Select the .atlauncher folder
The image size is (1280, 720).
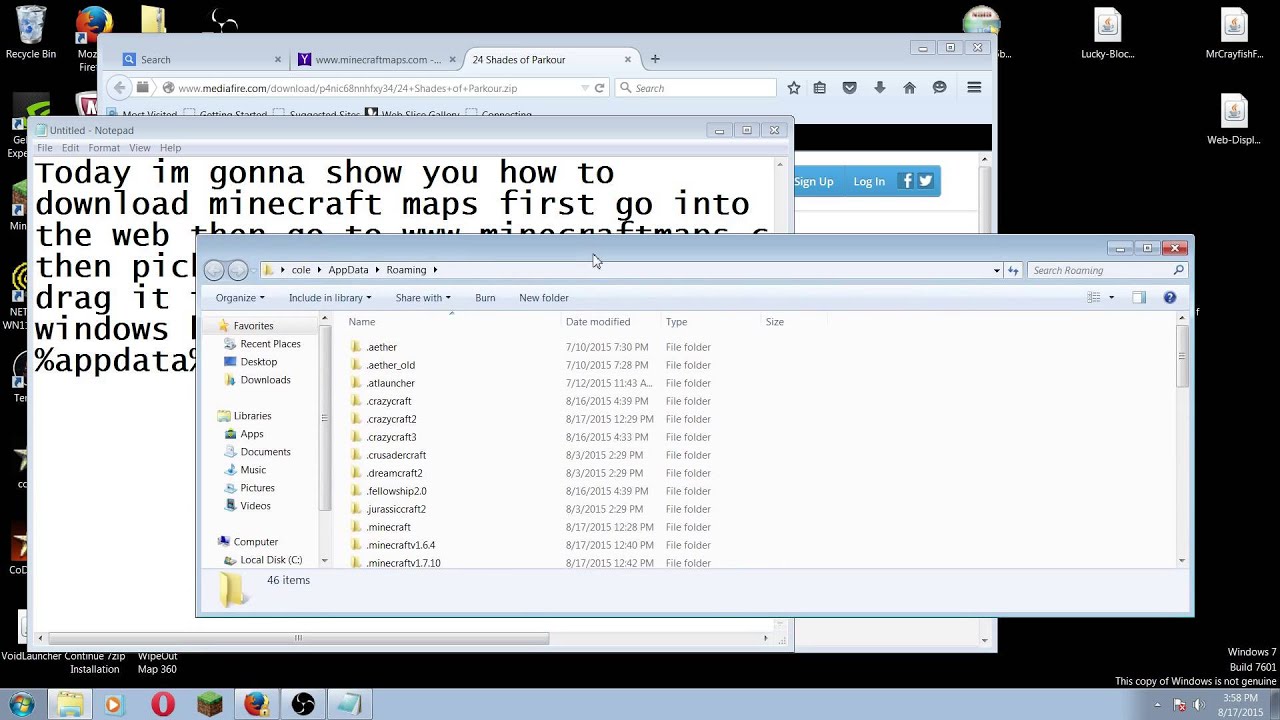390,383
